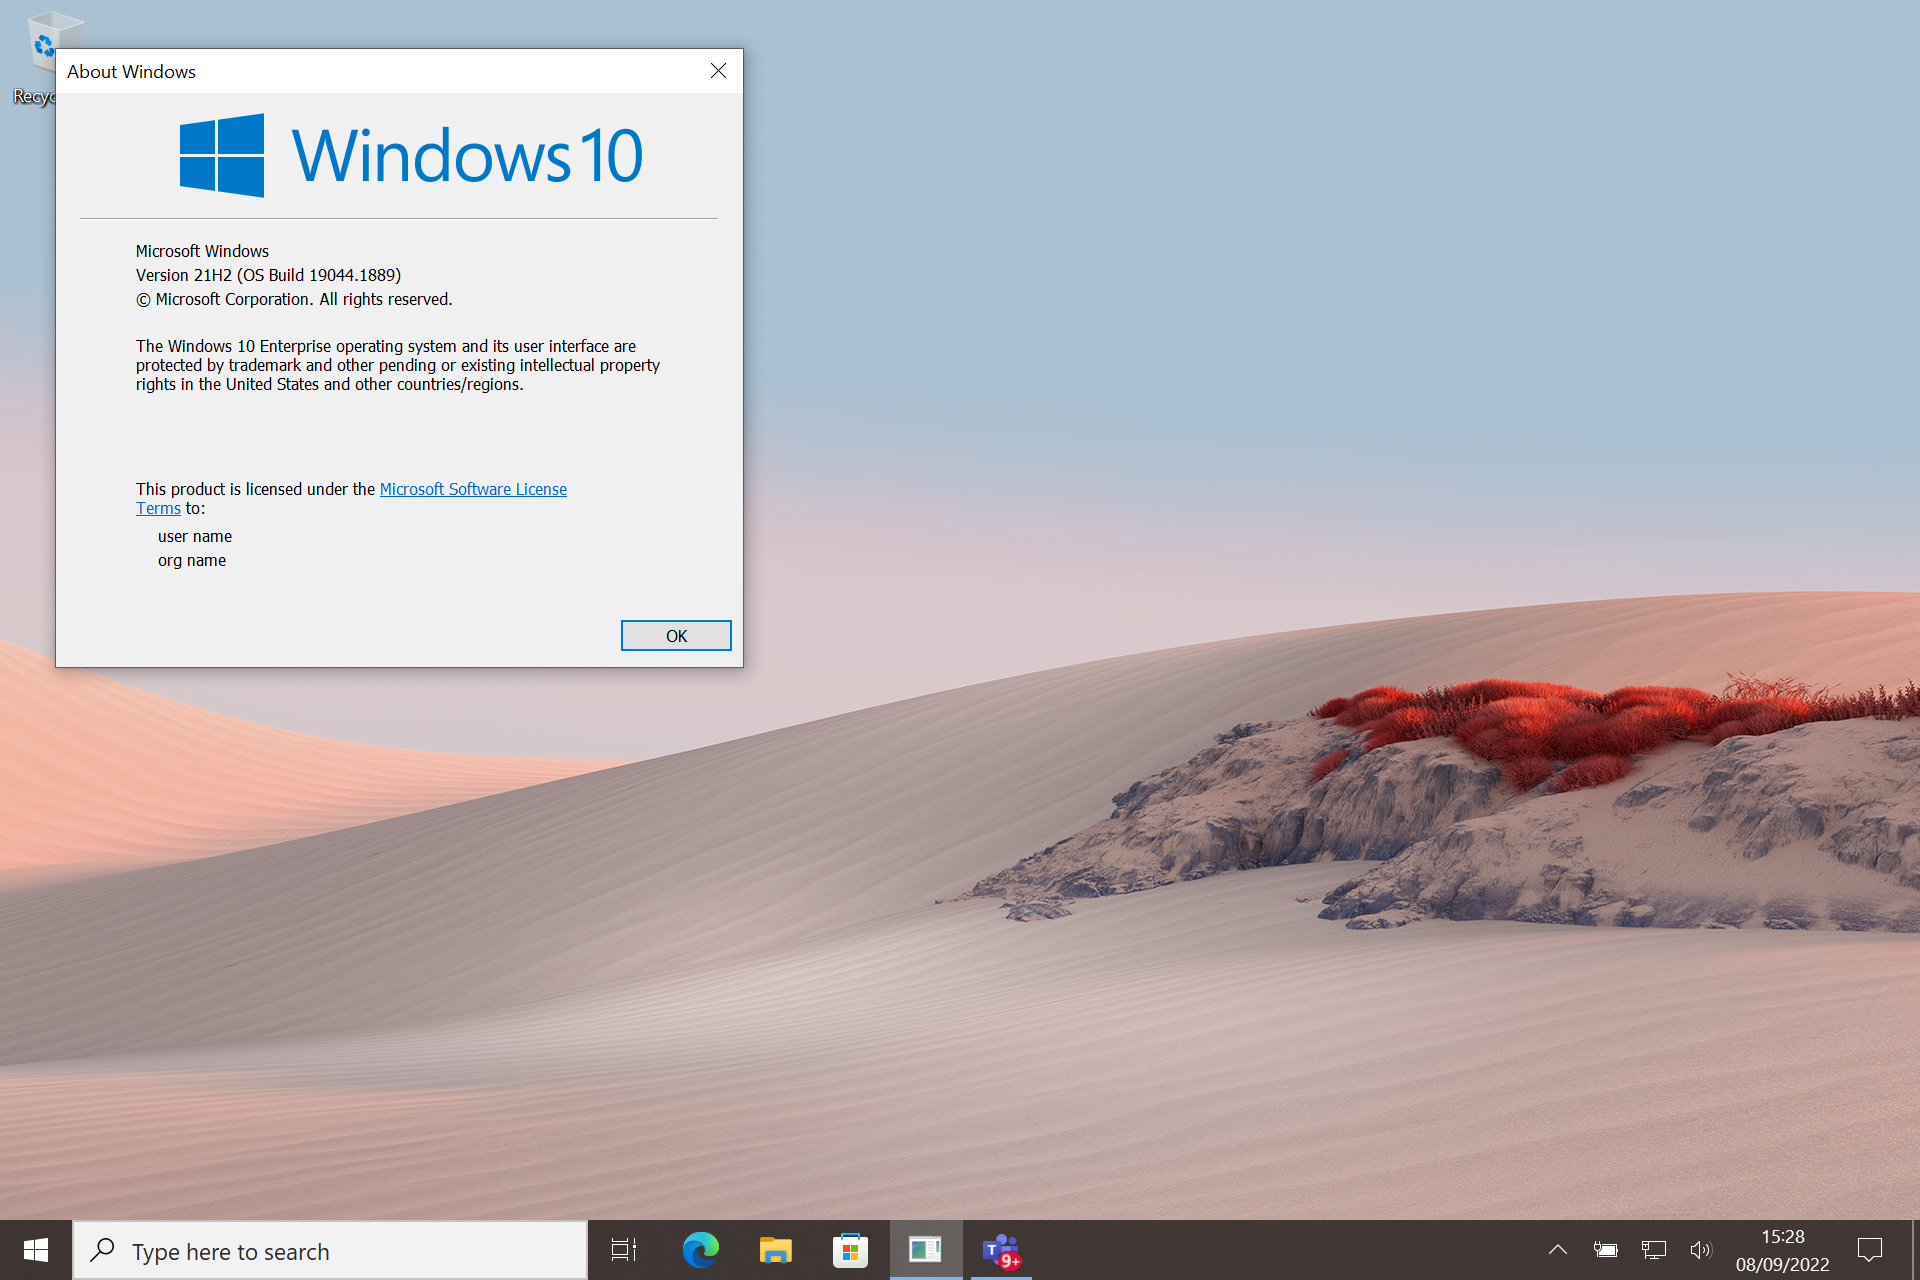Open the Action Center

[x=1872, y=1249]
